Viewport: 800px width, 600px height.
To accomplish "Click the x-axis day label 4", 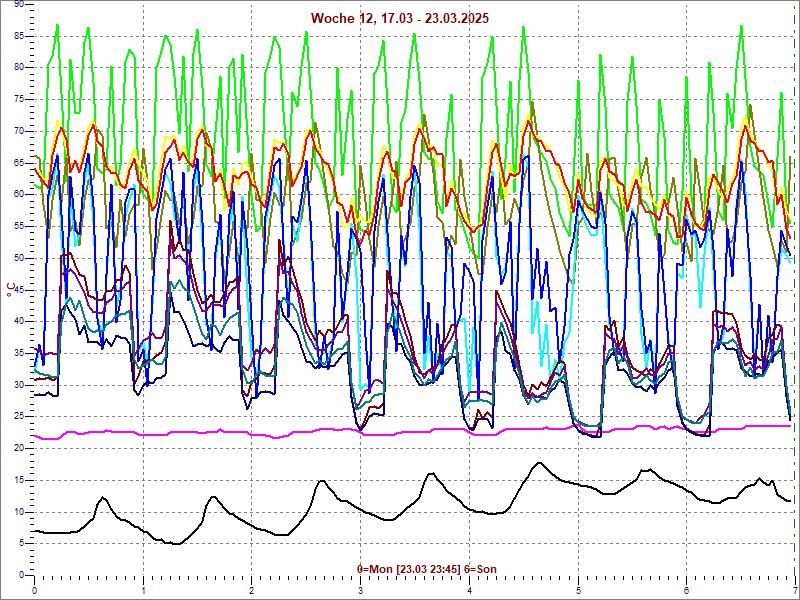I will click(469, 591).
